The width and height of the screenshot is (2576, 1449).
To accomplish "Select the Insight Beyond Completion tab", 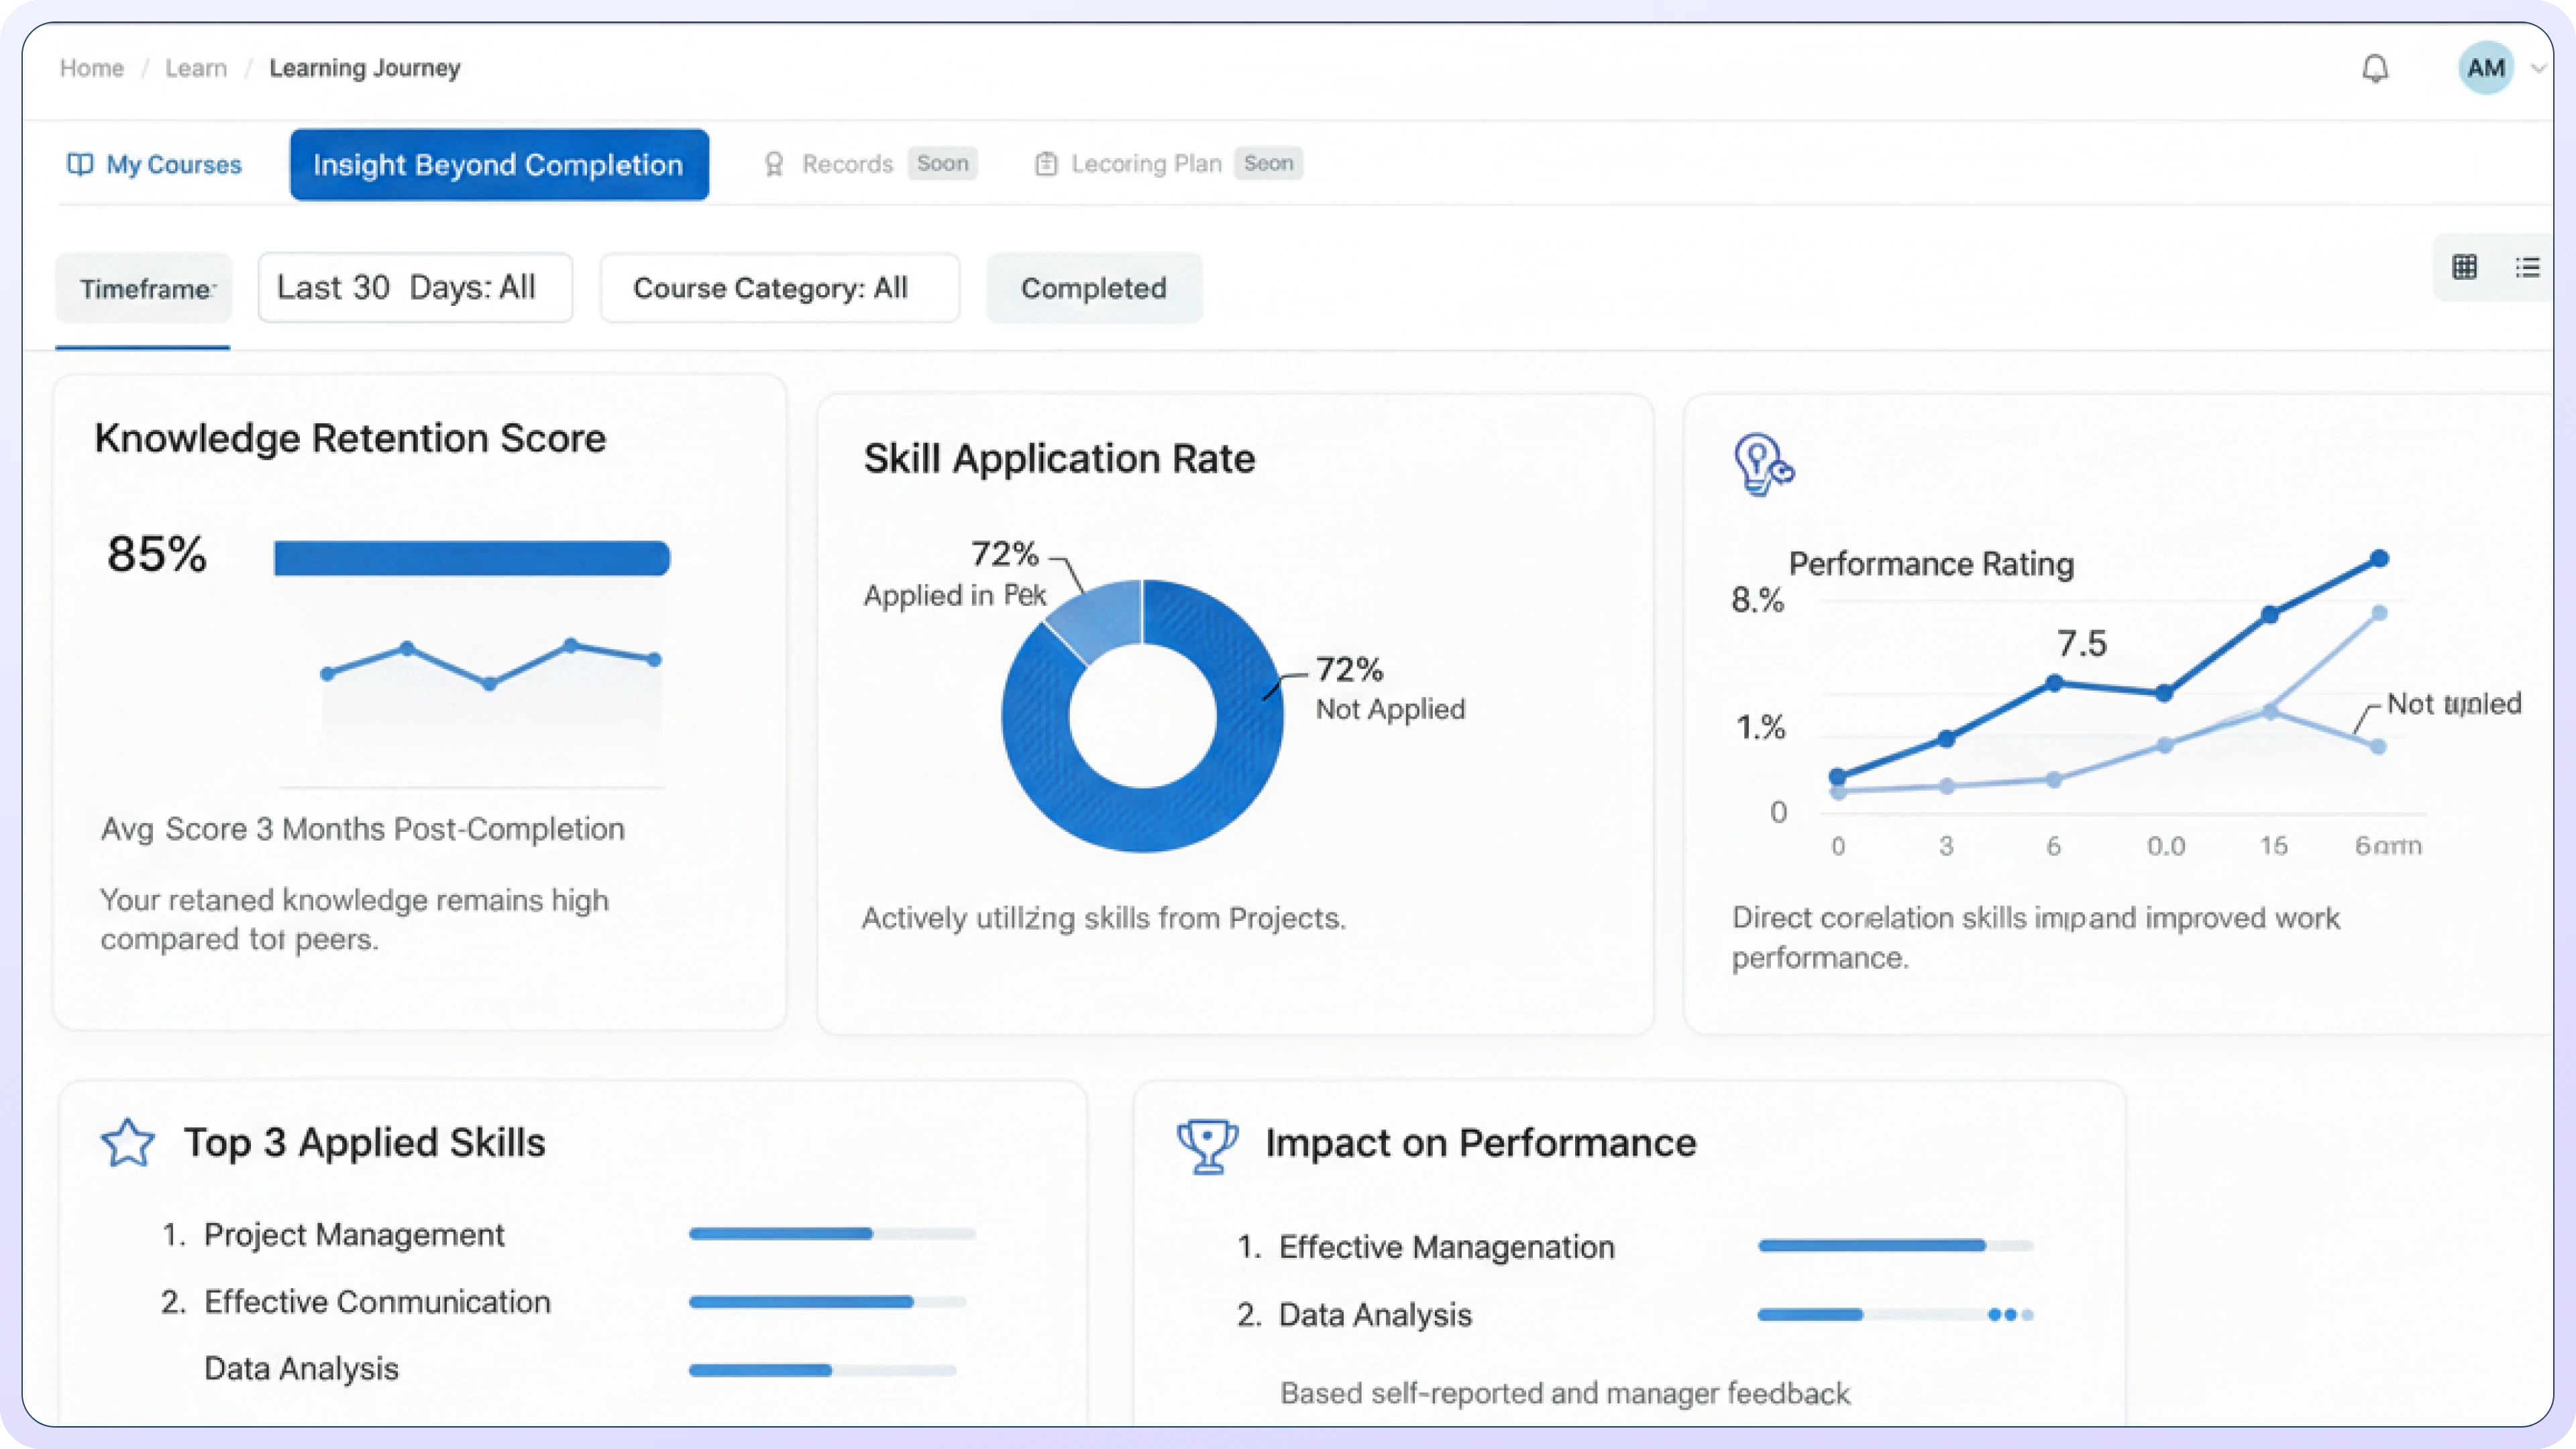I will [498, 165].
